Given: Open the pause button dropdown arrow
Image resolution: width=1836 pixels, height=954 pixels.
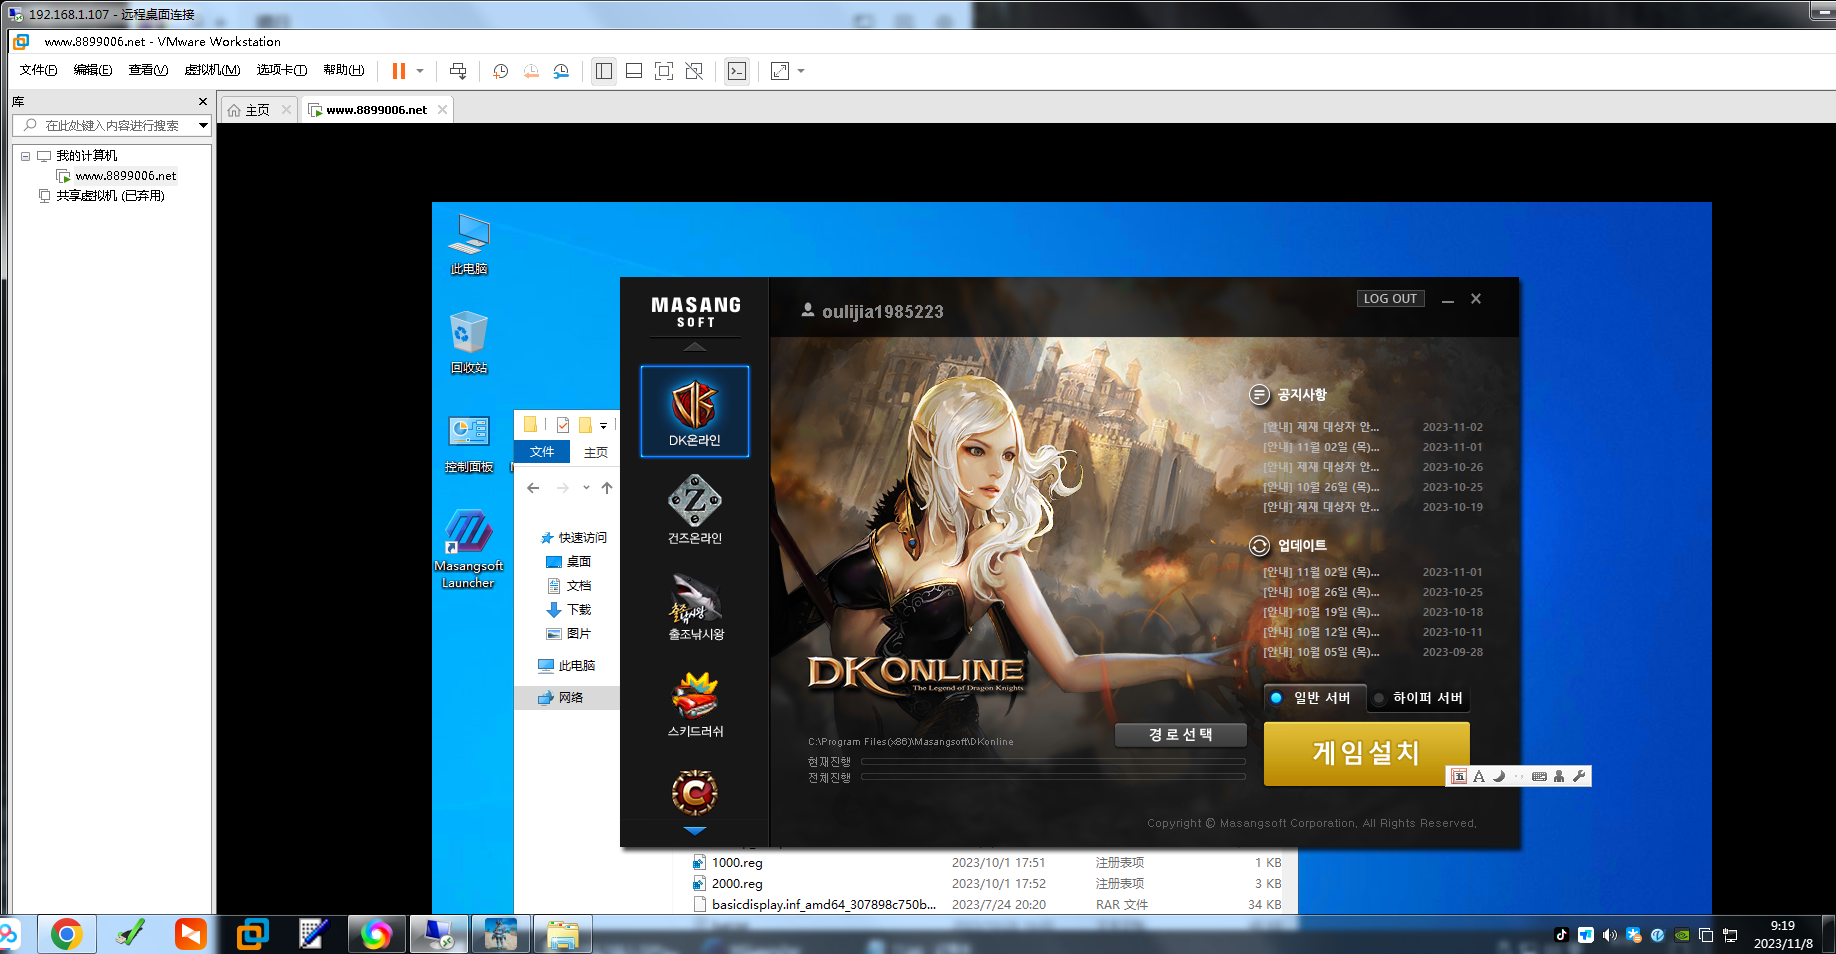Looking at the screenshot, I should click(x=420, y=71).
